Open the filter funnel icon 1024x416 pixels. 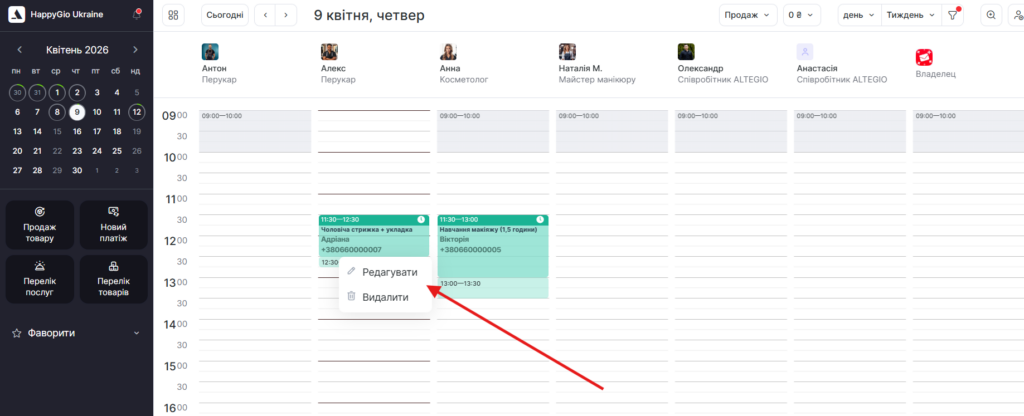(x=952, y=15)
